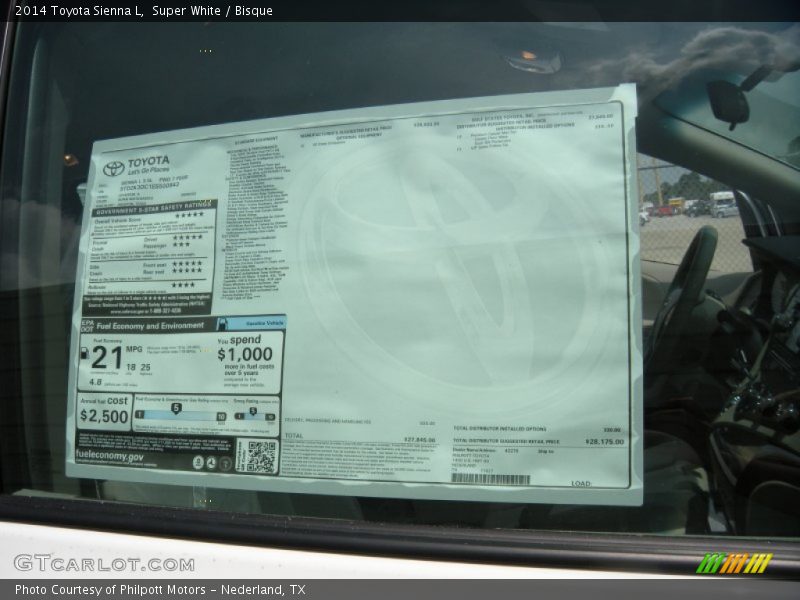Select the fuel pump icon beside 21 MPG
This screenshot has height=600, width=800.
(85, 352)
